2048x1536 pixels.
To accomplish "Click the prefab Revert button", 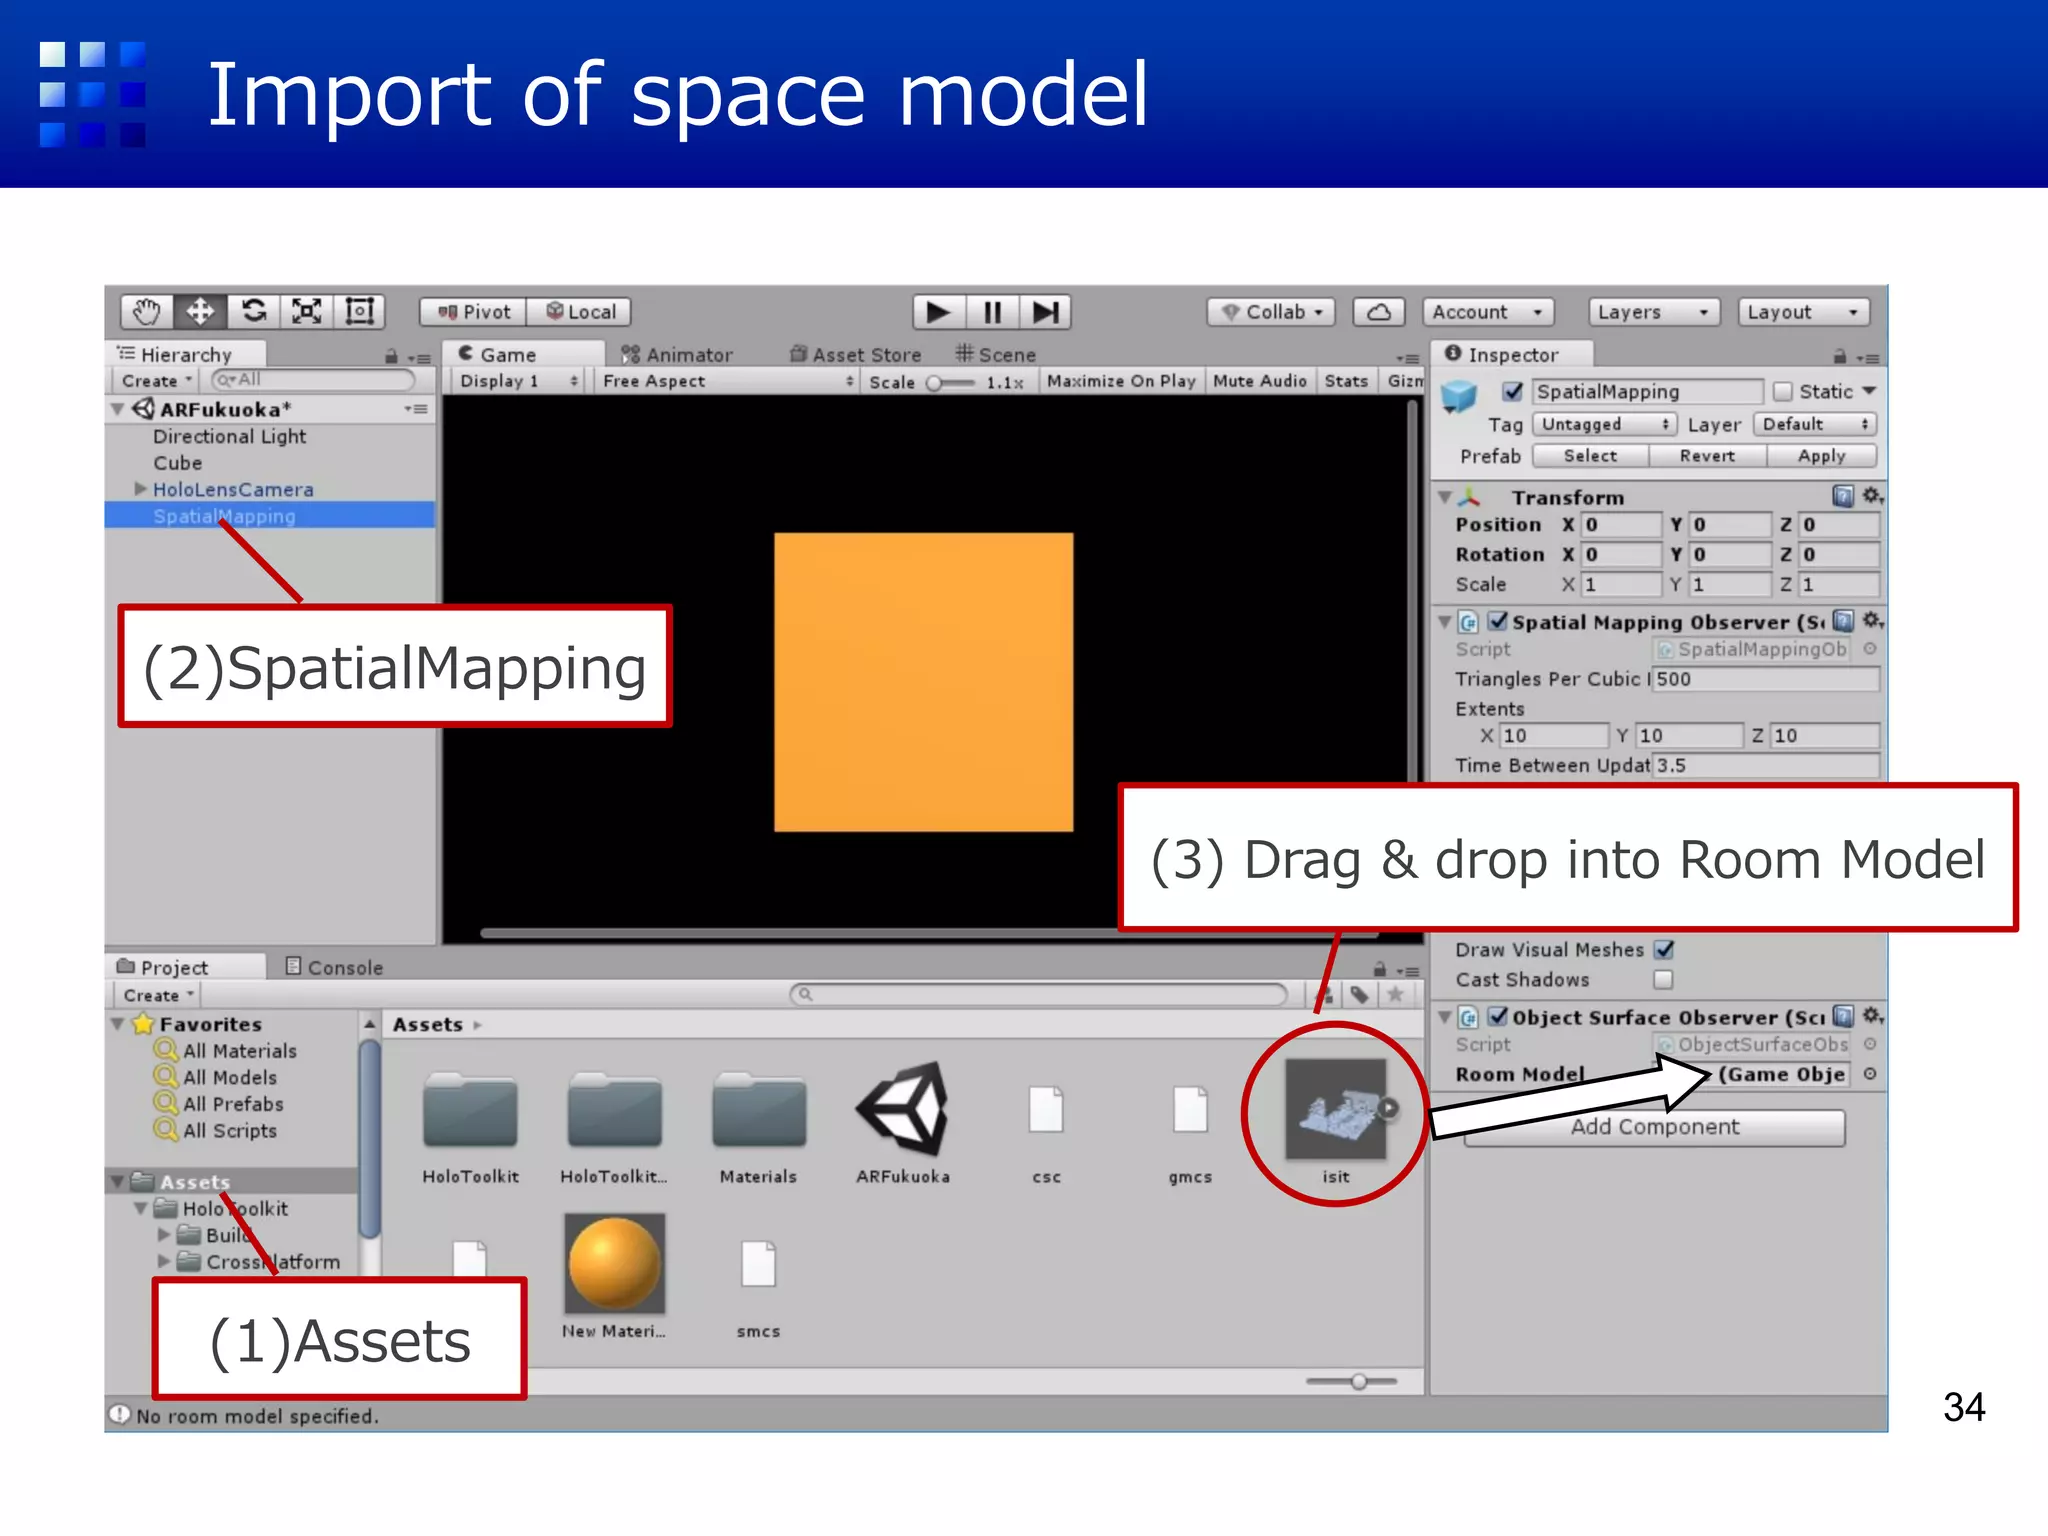I will (x=1707, y=456).
